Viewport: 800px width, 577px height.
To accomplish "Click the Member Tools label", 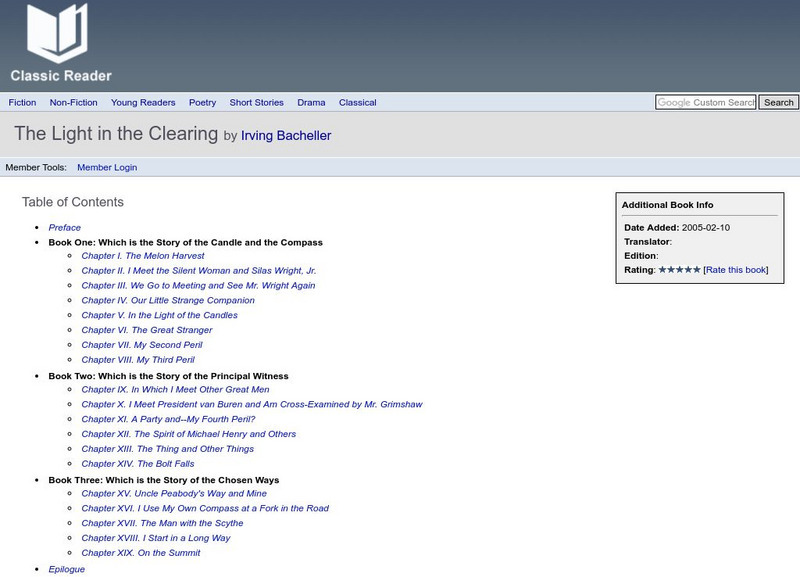I will coord(36,167).
